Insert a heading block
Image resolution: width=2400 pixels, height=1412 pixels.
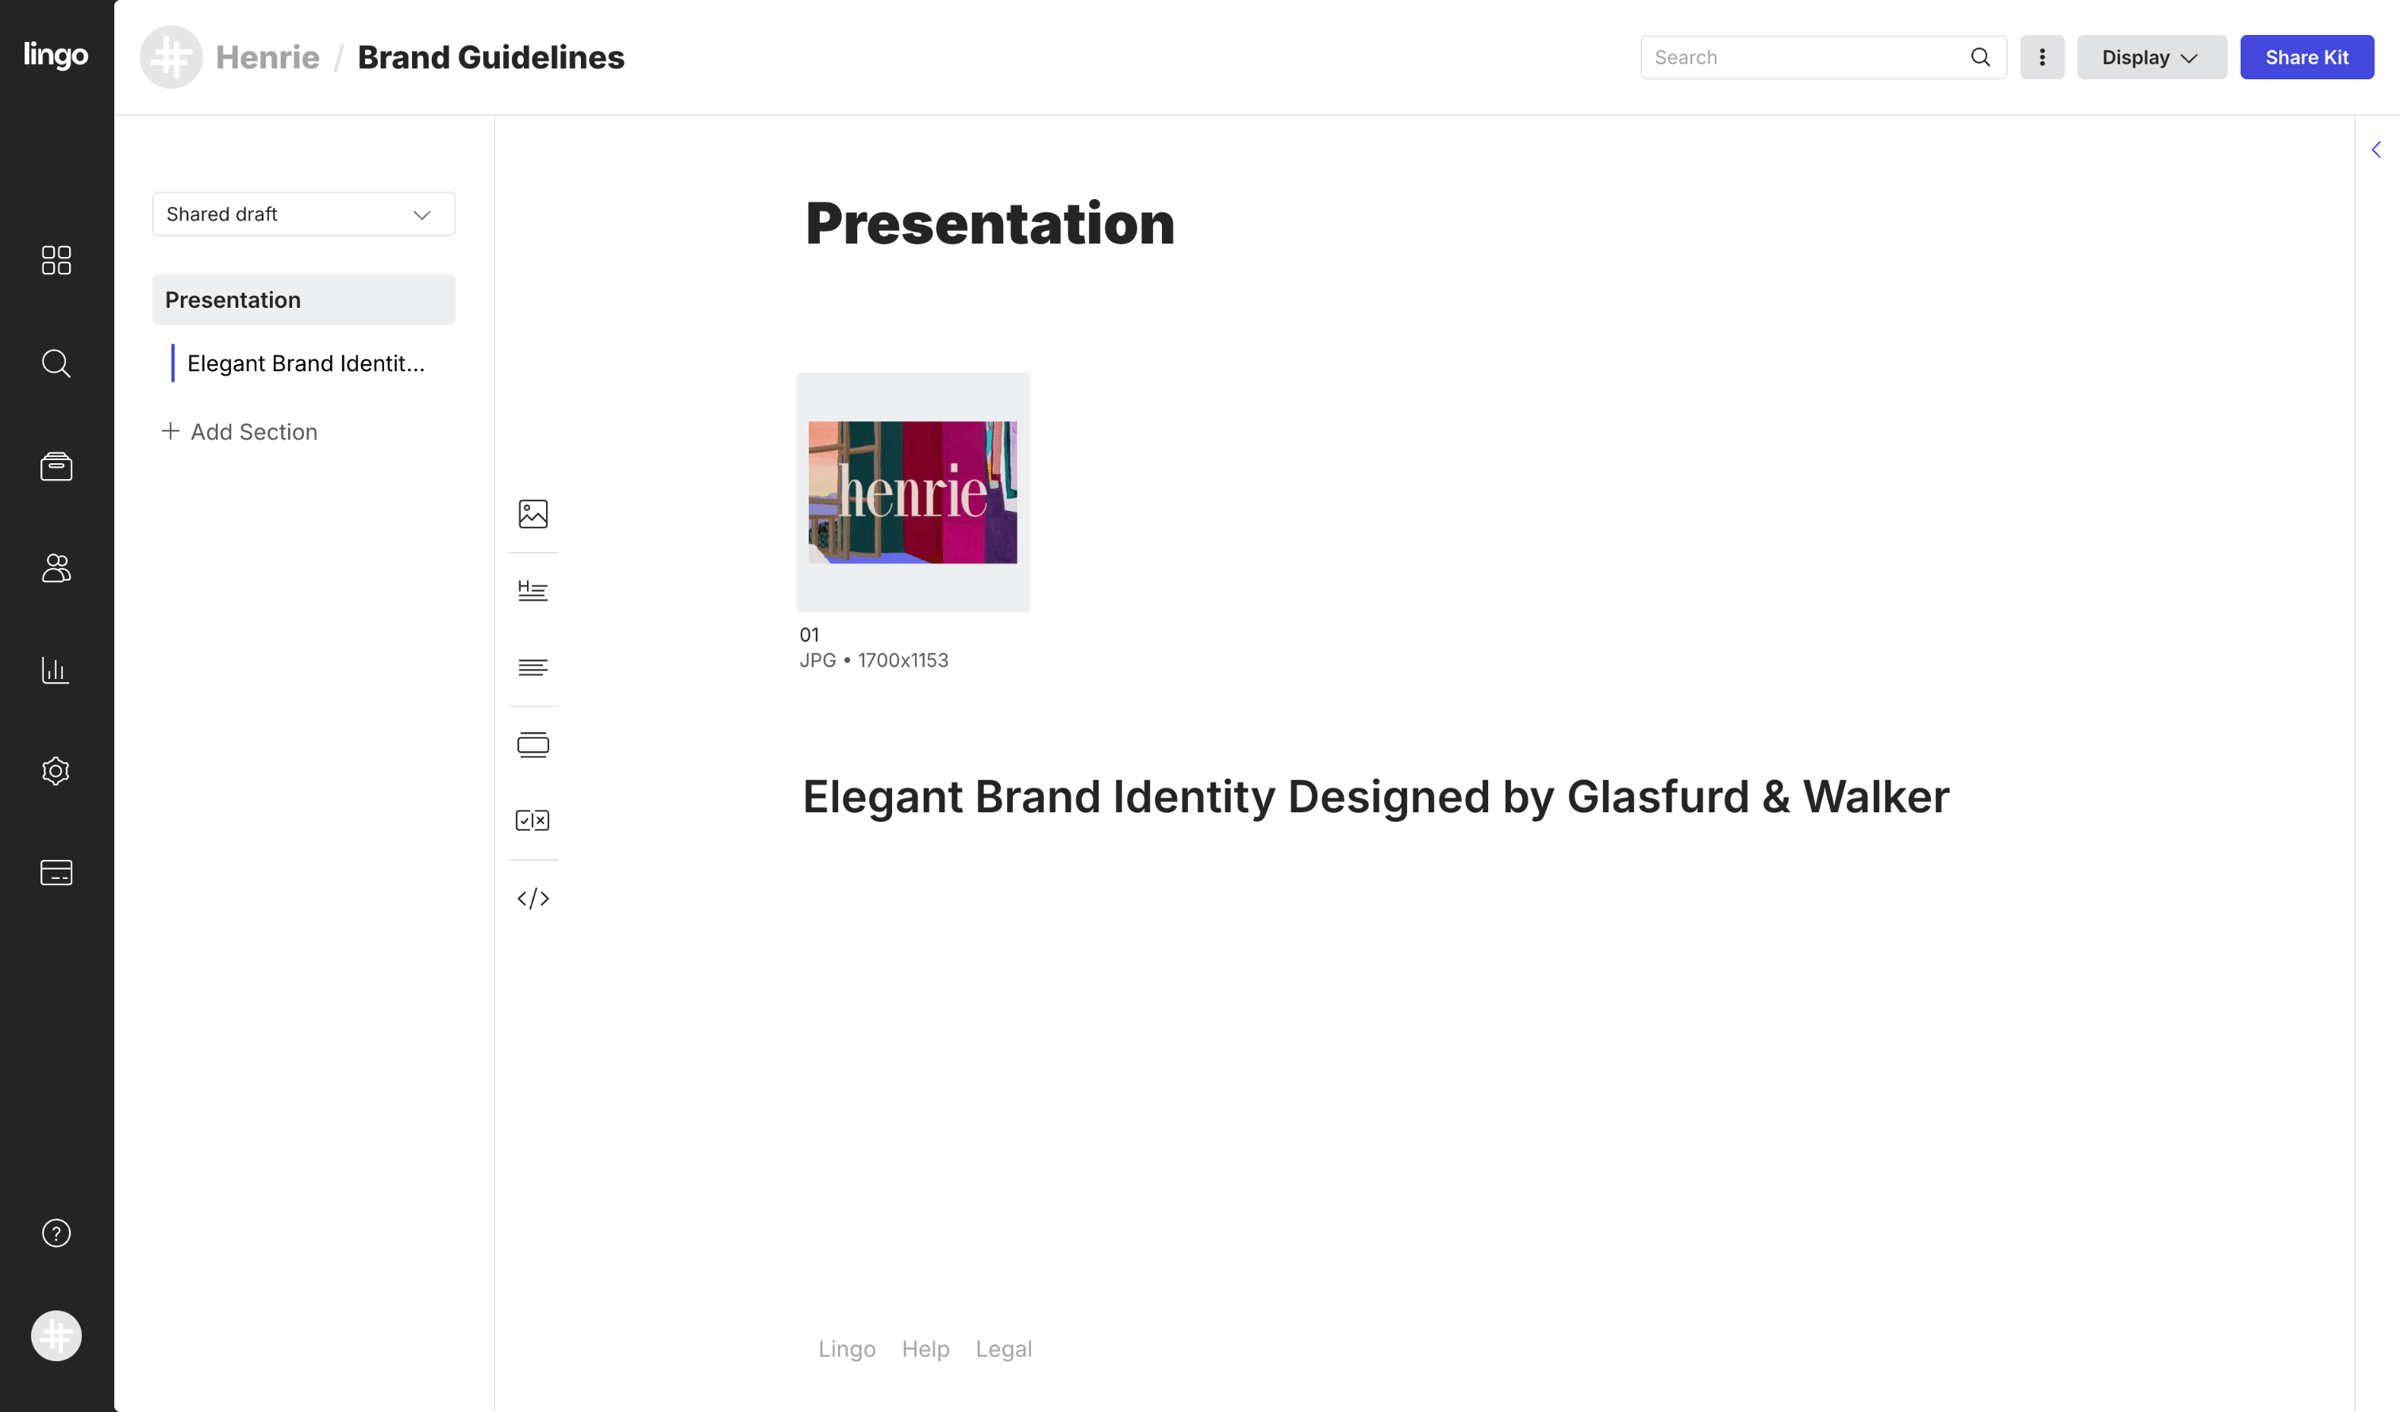[x=533, y=591]
